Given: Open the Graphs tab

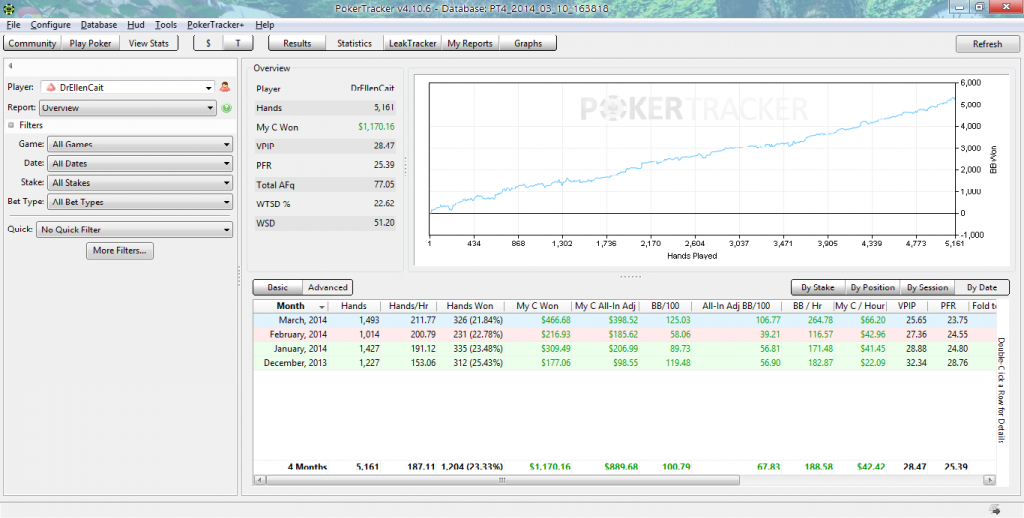Looking at the screenshot, I should [x=528, y=44].
